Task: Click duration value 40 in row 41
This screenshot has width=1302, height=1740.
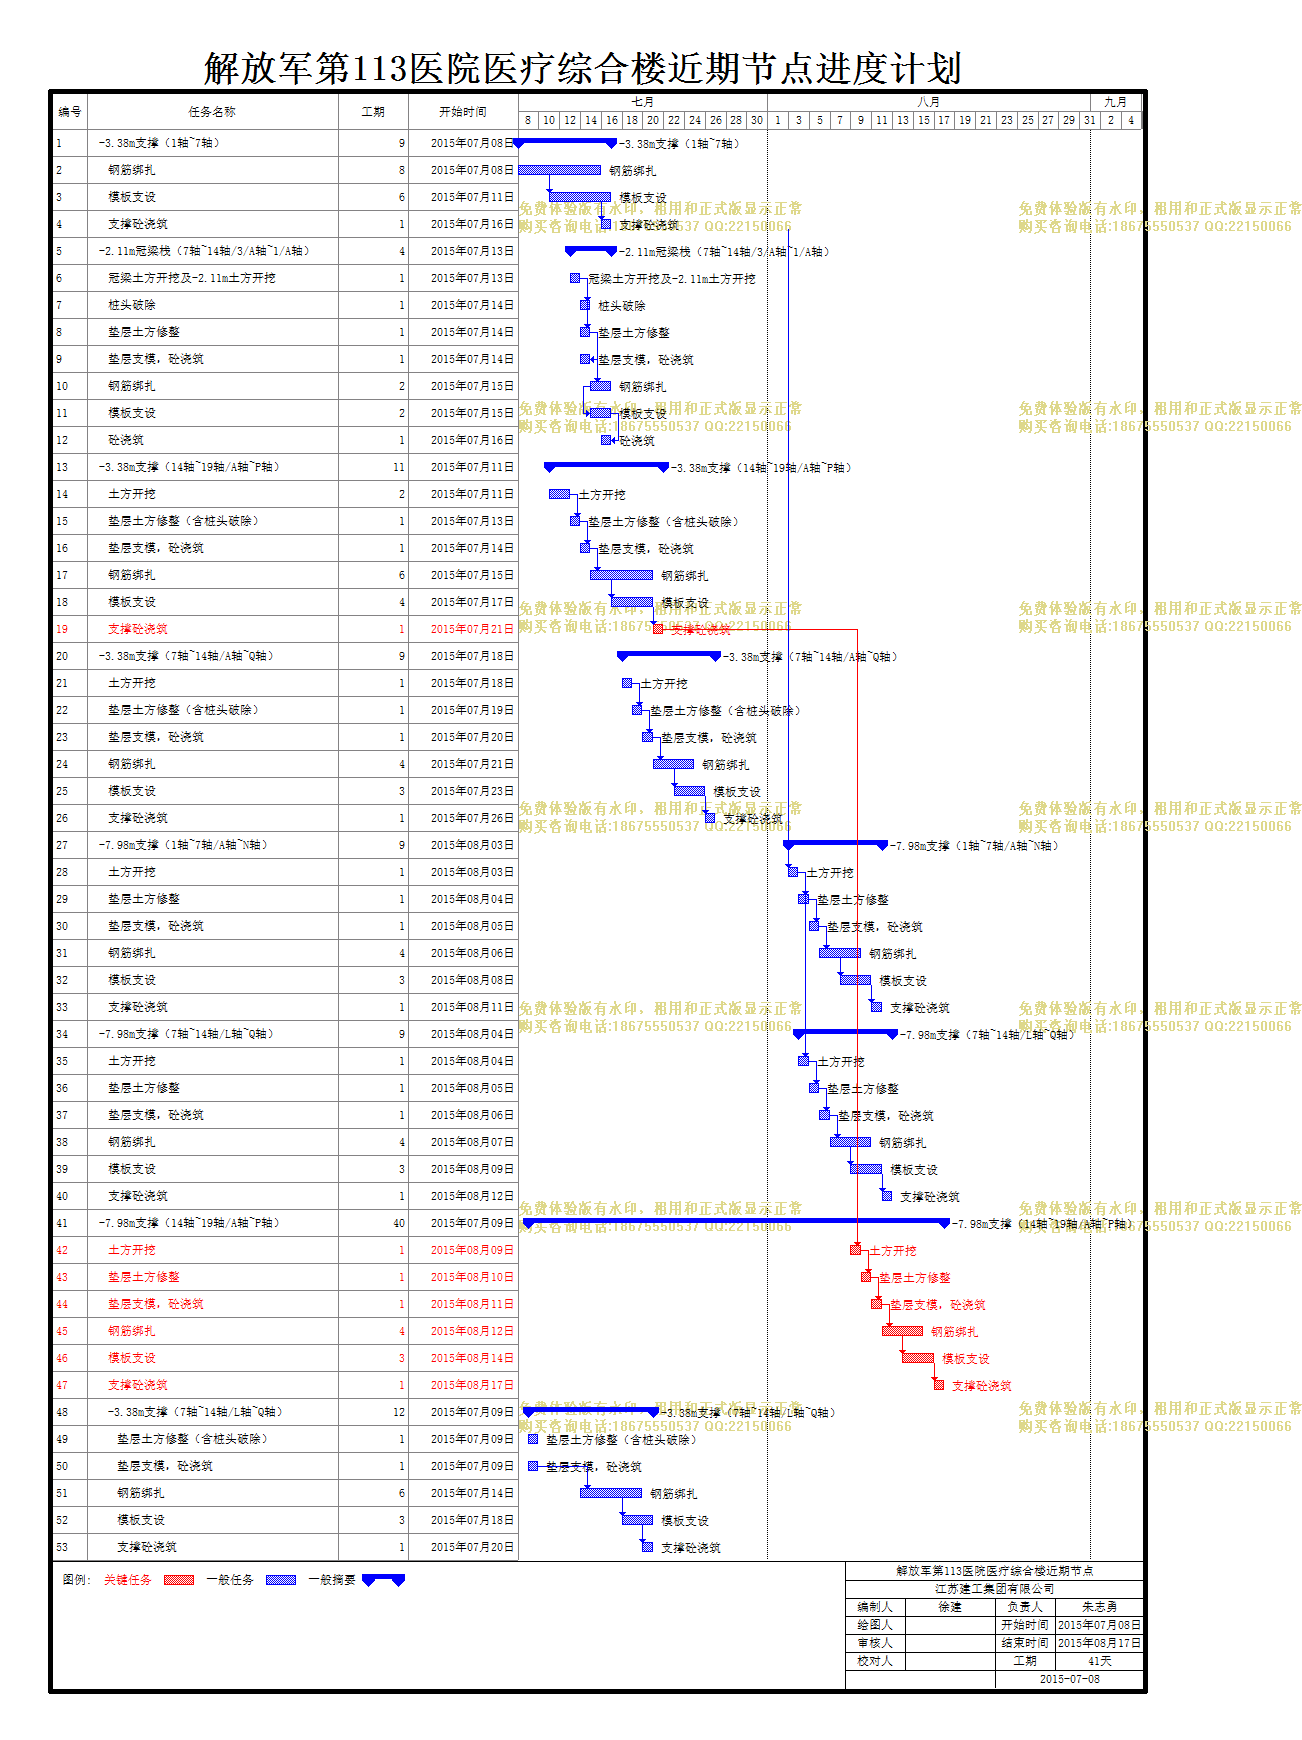Action: pos(399,1223)
